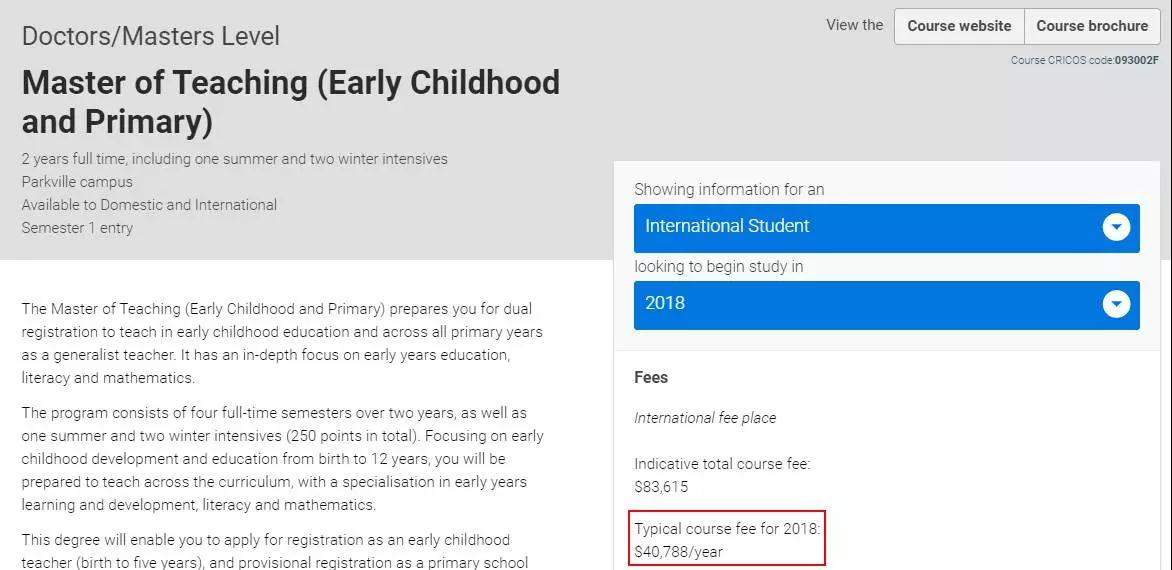The height and width of the screenshot is (570, 1172).
Task: Open the Course website button
Action: [959, 26]
